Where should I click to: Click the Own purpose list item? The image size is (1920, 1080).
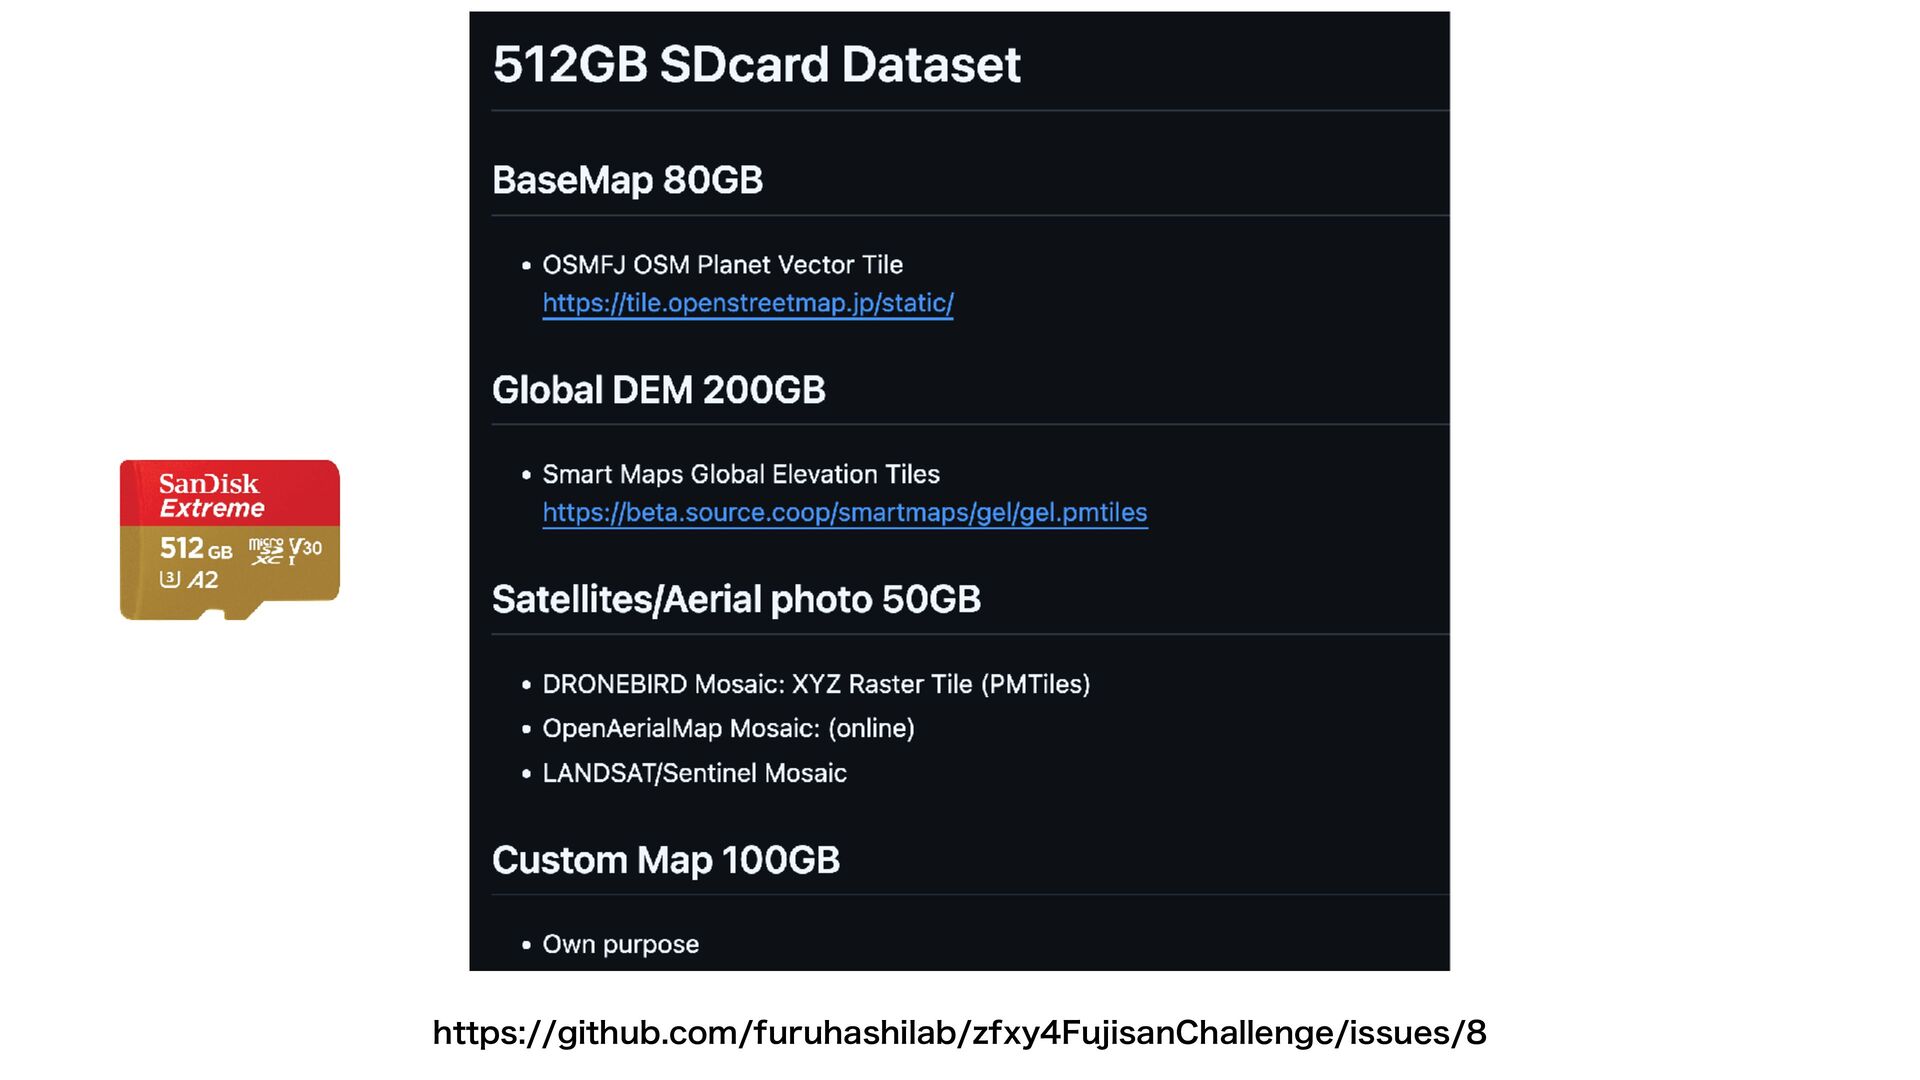[x=620, y=944]
